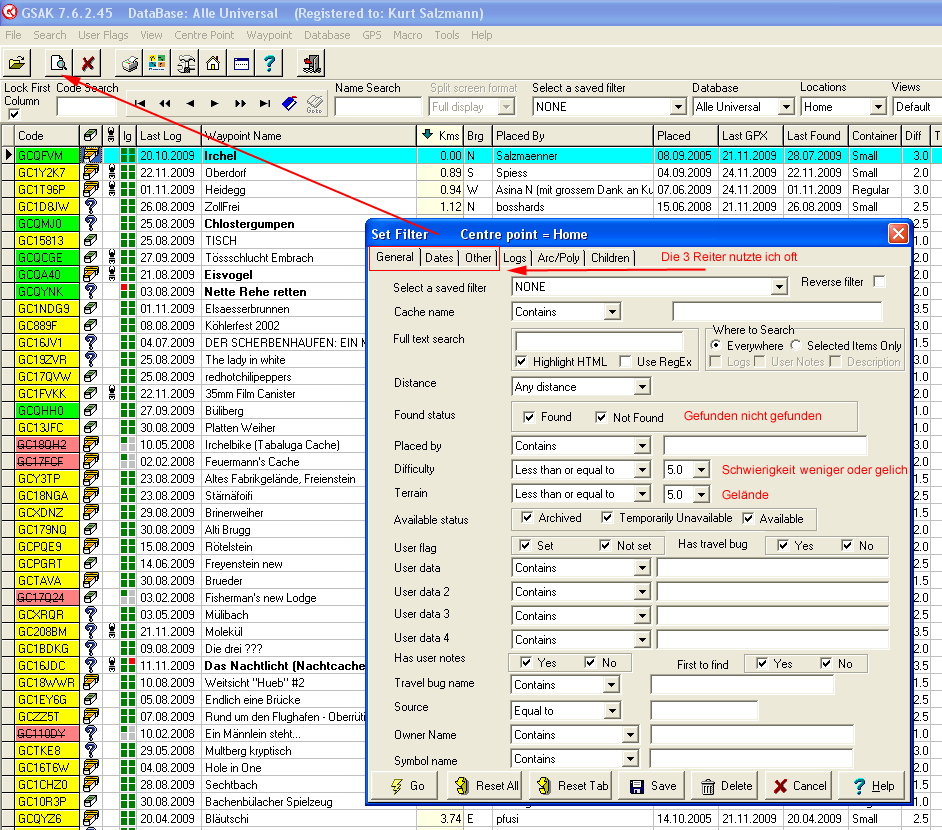This screenshot has height=830, width=942.
Task: Uncheck Highlight HTML
Action: (521, 362)
